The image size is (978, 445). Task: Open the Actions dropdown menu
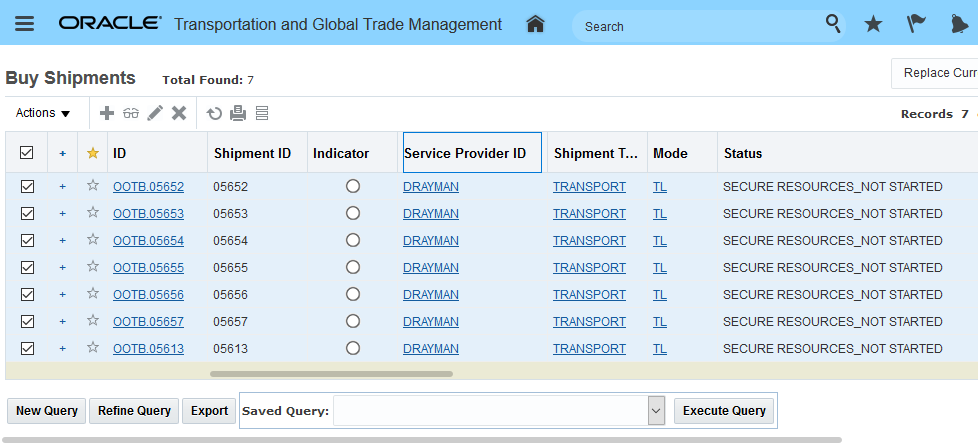point(43,113)
